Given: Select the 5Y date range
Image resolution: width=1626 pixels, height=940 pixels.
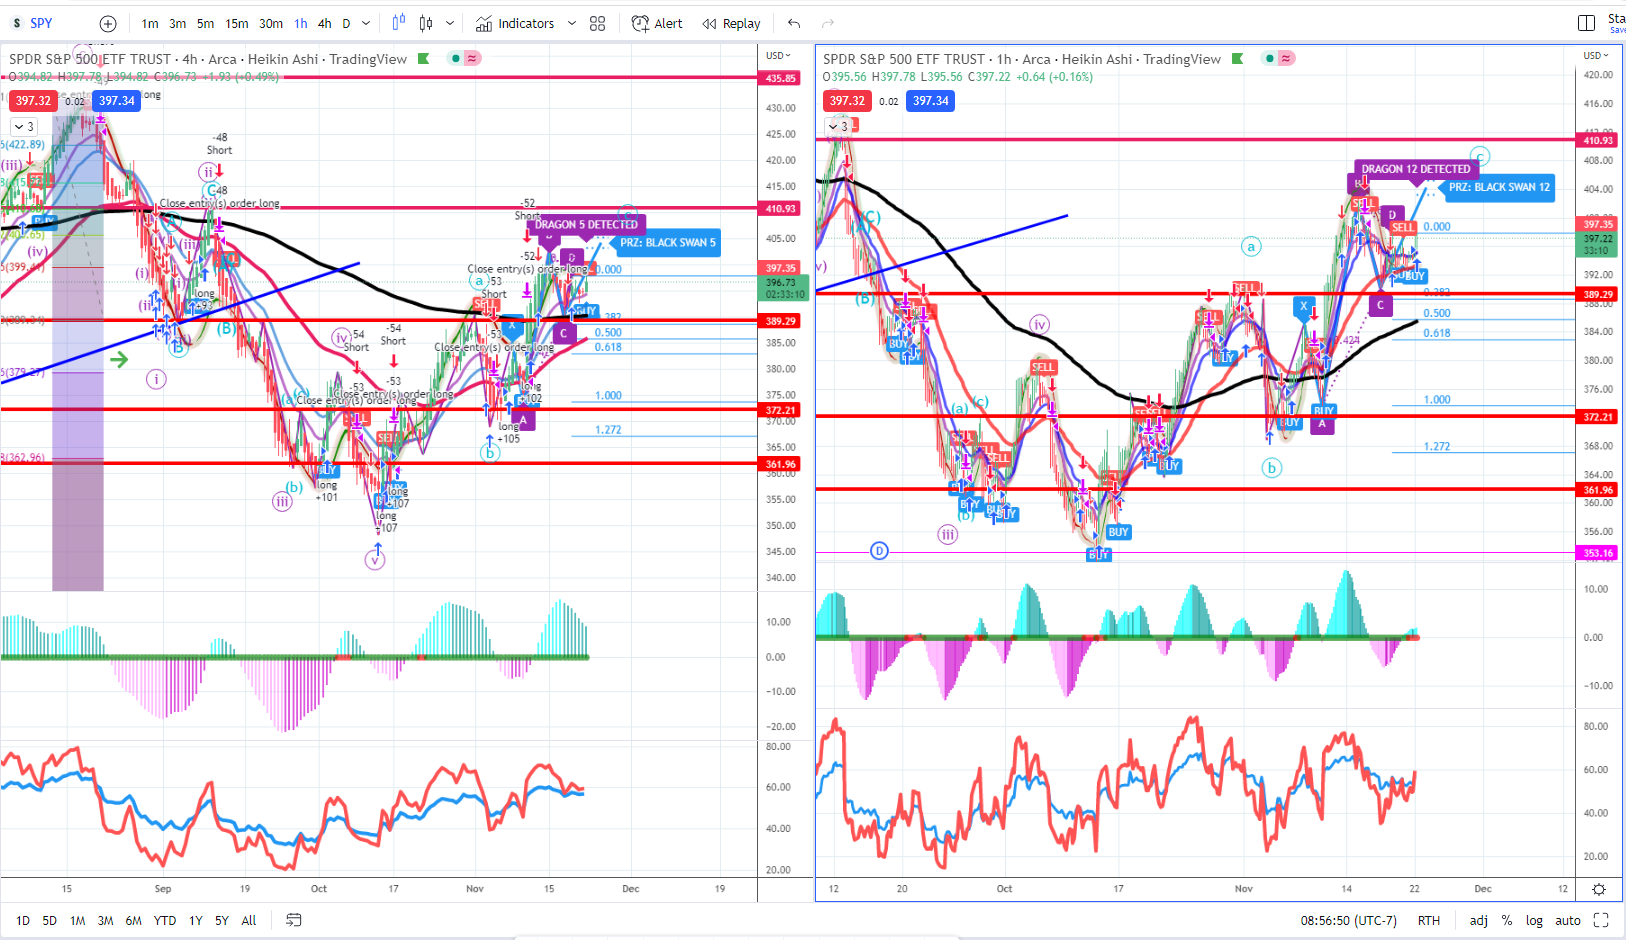Looking at the screenshot, I should (x=222, y=921).
